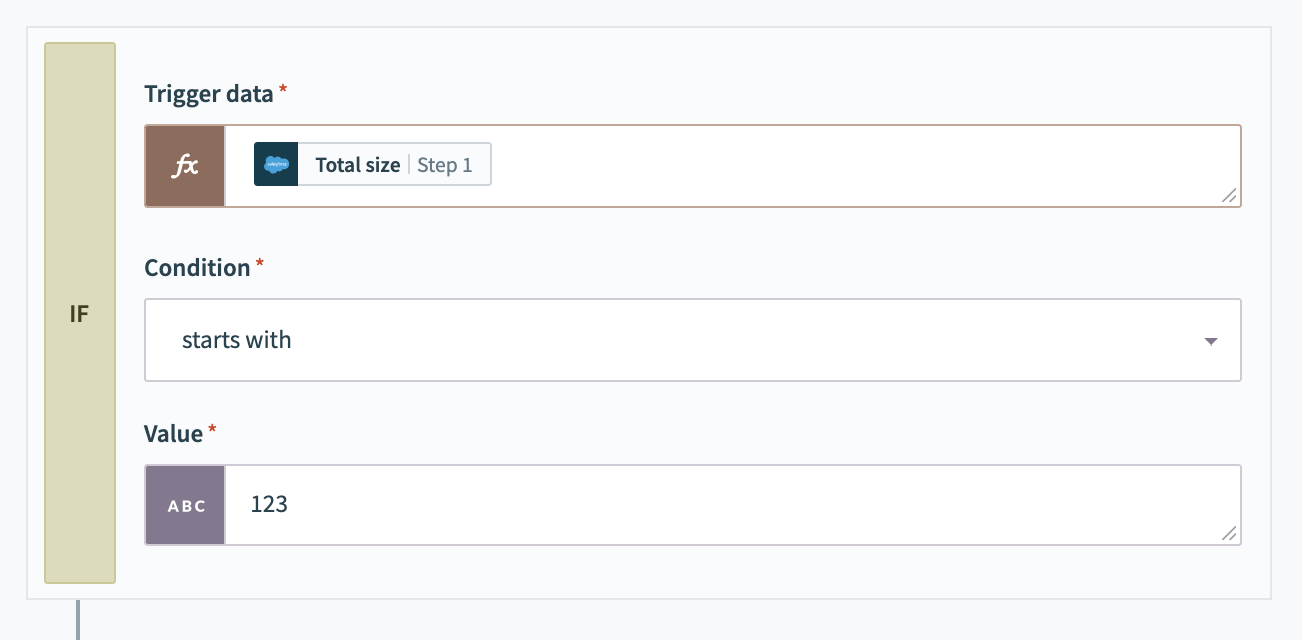Viewport: 1302px width, 640px height.
Task: Click the IF branch label block
Action: click(x=80, y=313)
